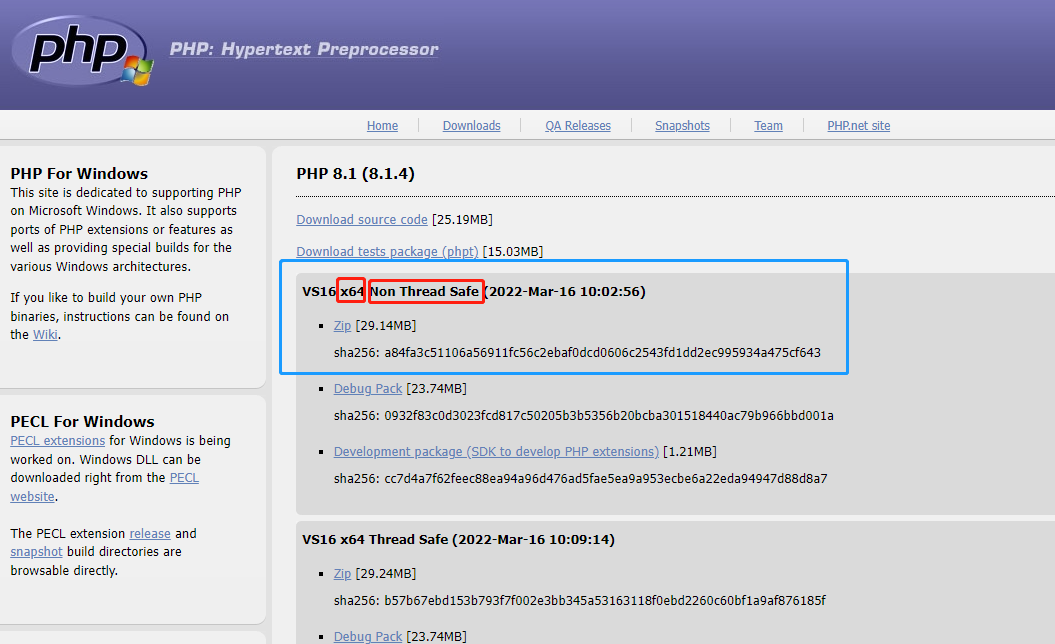Open the PECL snapshot build directory link
This screenshot has width=1055, height=644.
click(36, 552)
